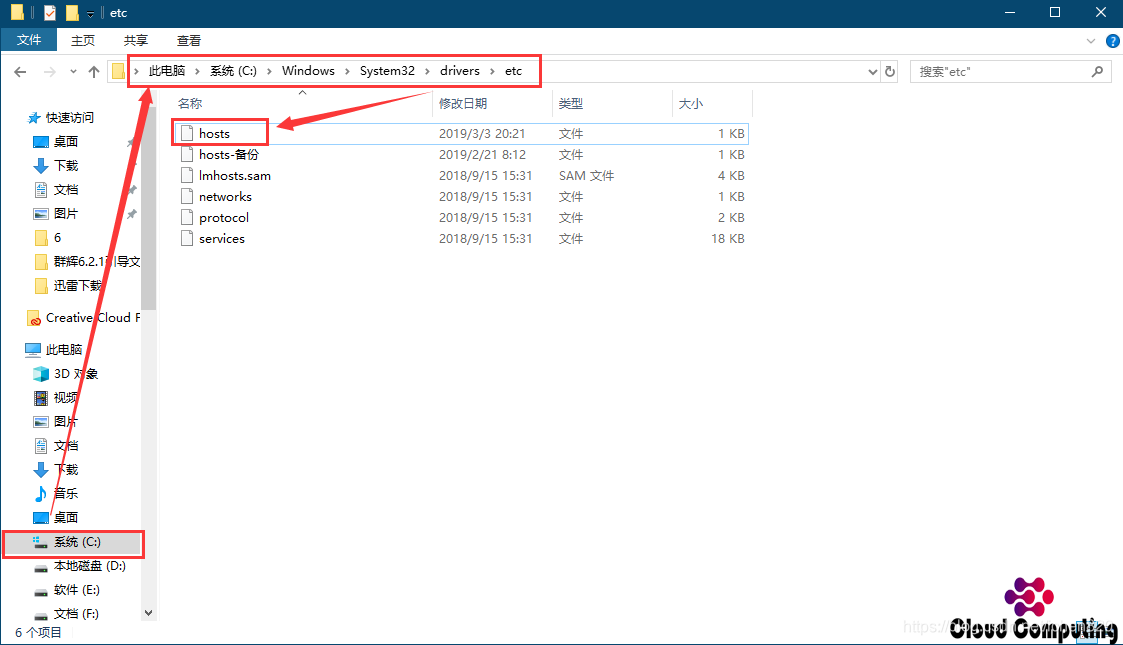Click the navigation pane scrollbar thumb
Viewport: 1123px width, 645px height.
(x=148, y=208)
